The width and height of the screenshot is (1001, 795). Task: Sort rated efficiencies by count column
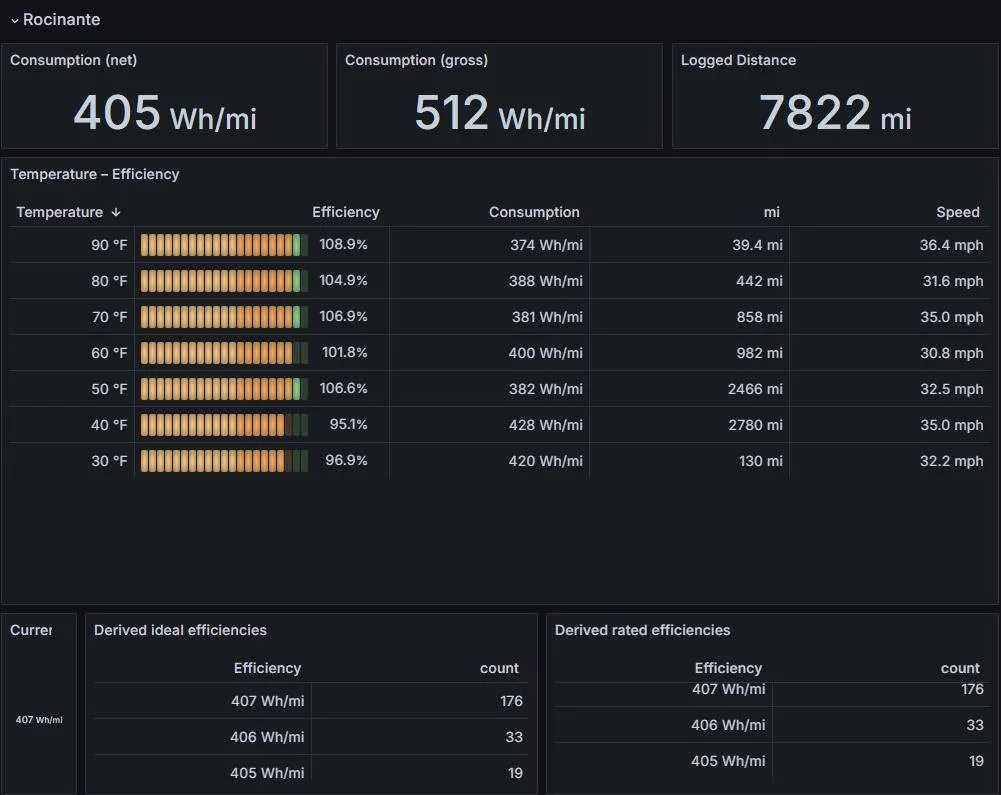[960, 668]
